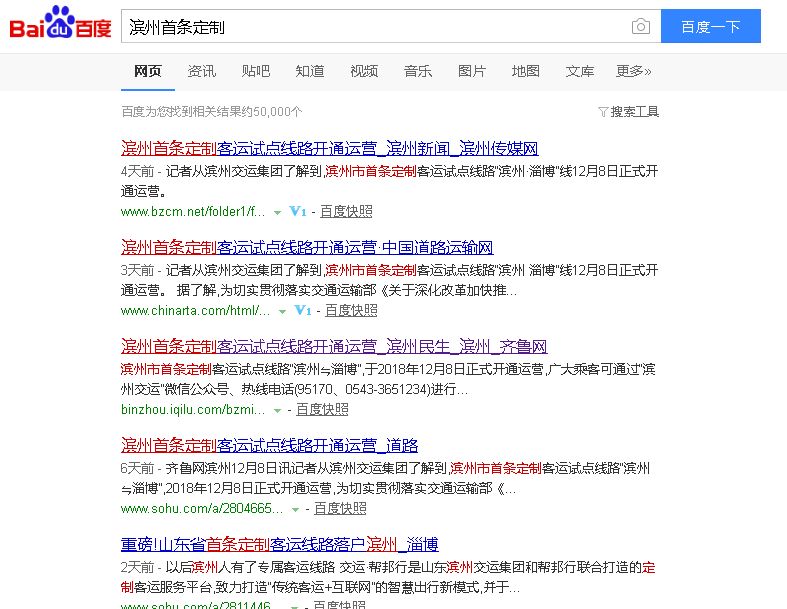Switch to 资讯 tab
This screenshot has height=609, width=787.
pyautogui.click(x=202, y=71)
